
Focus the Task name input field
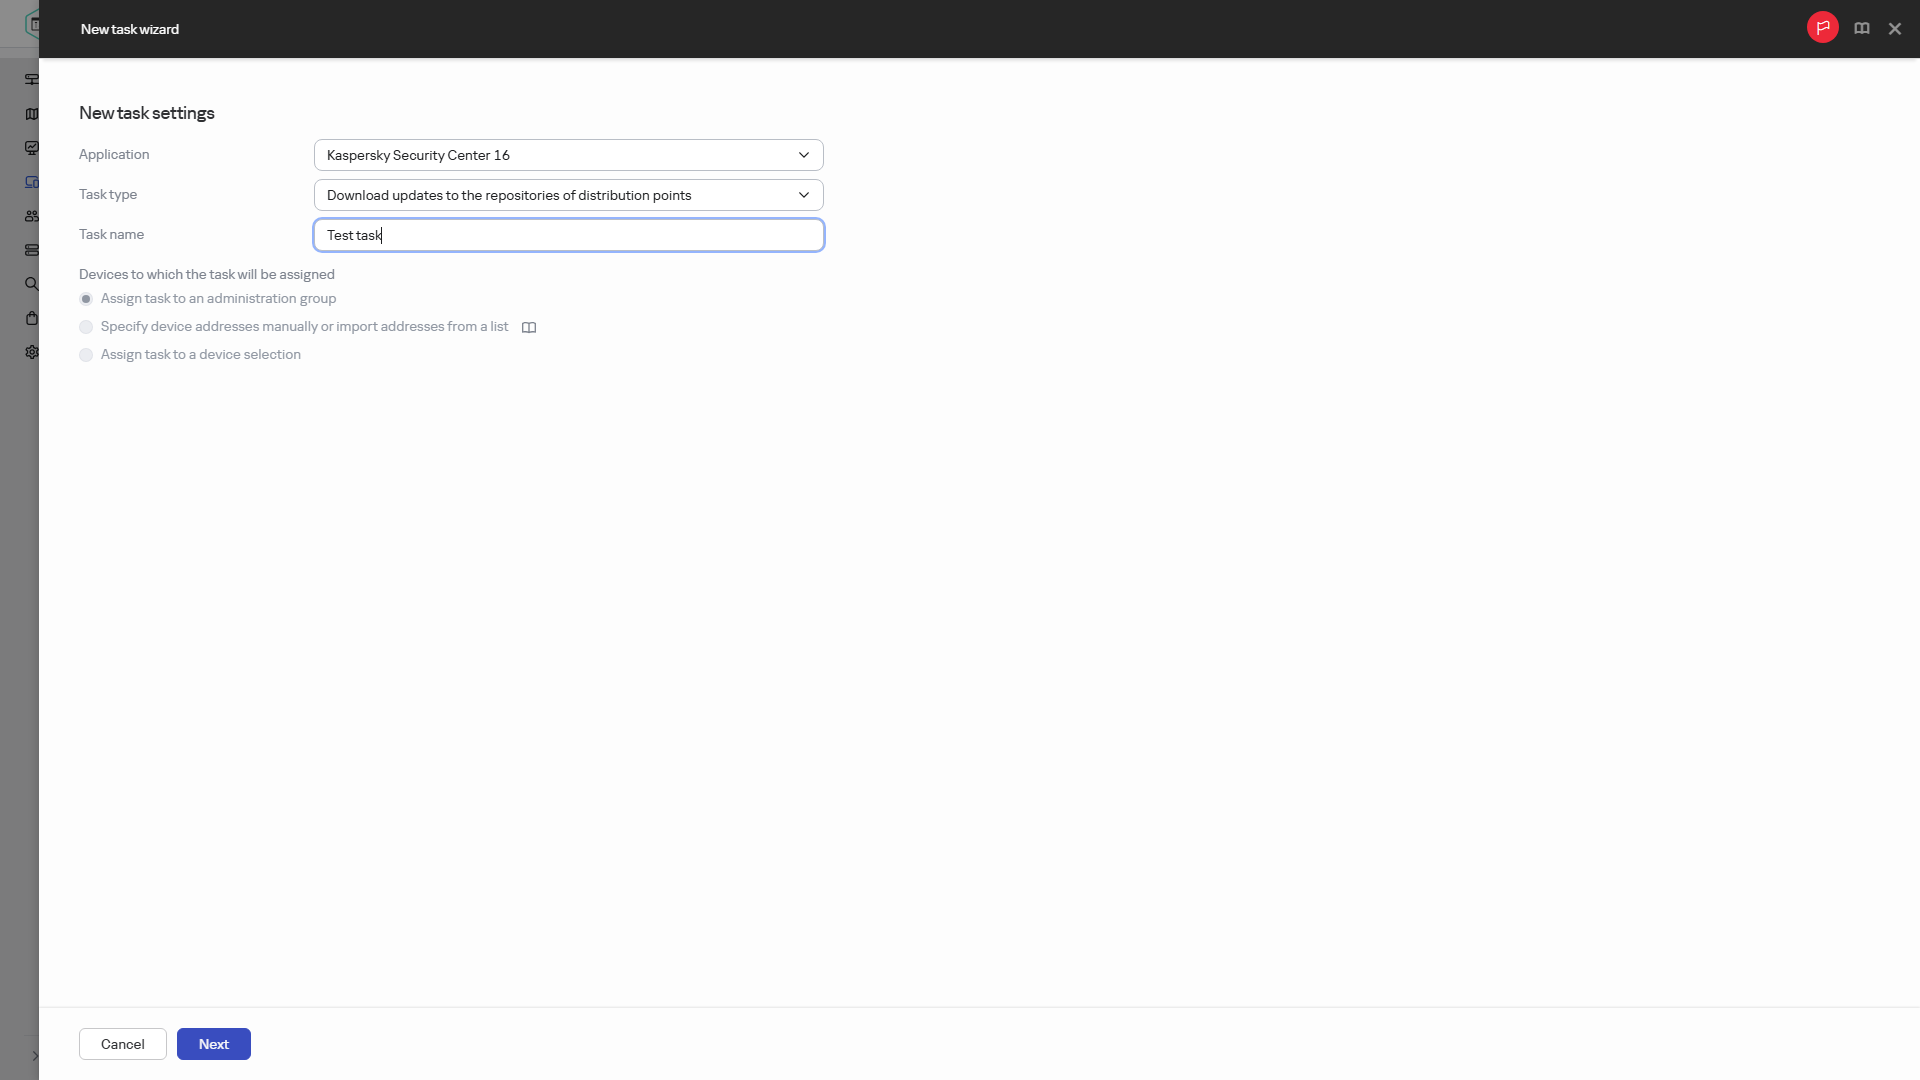pos(568,235)
